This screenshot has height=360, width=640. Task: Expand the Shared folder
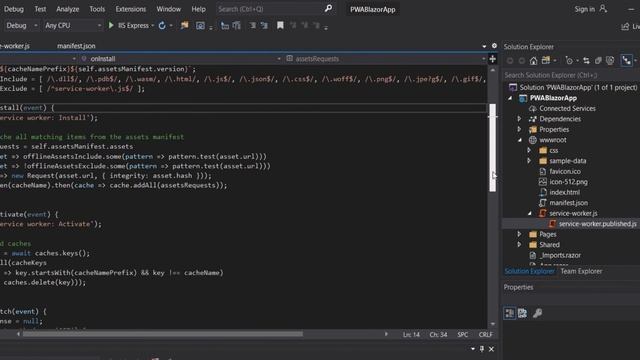click(x=519, y=244)
